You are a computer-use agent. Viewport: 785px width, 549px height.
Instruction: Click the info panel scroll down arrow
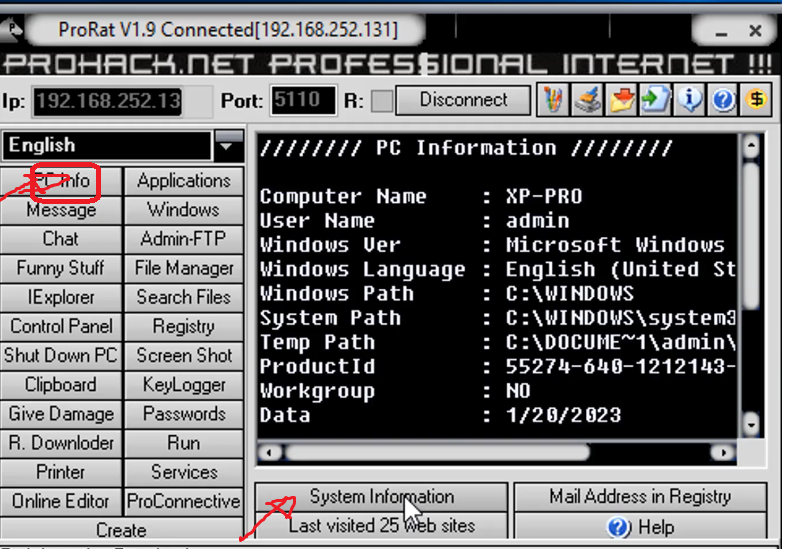tap(751, 424)
